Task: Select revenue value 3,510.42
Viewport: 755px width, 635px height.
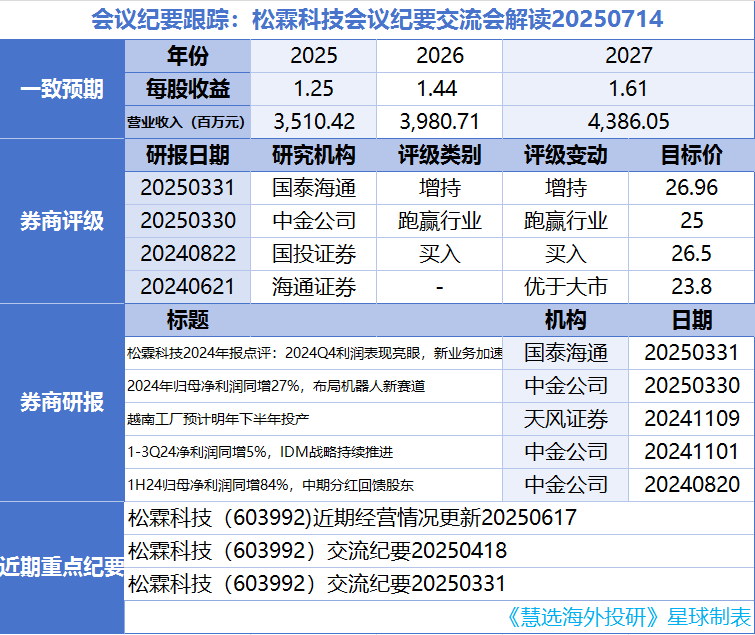Action: tap(313, 122)
